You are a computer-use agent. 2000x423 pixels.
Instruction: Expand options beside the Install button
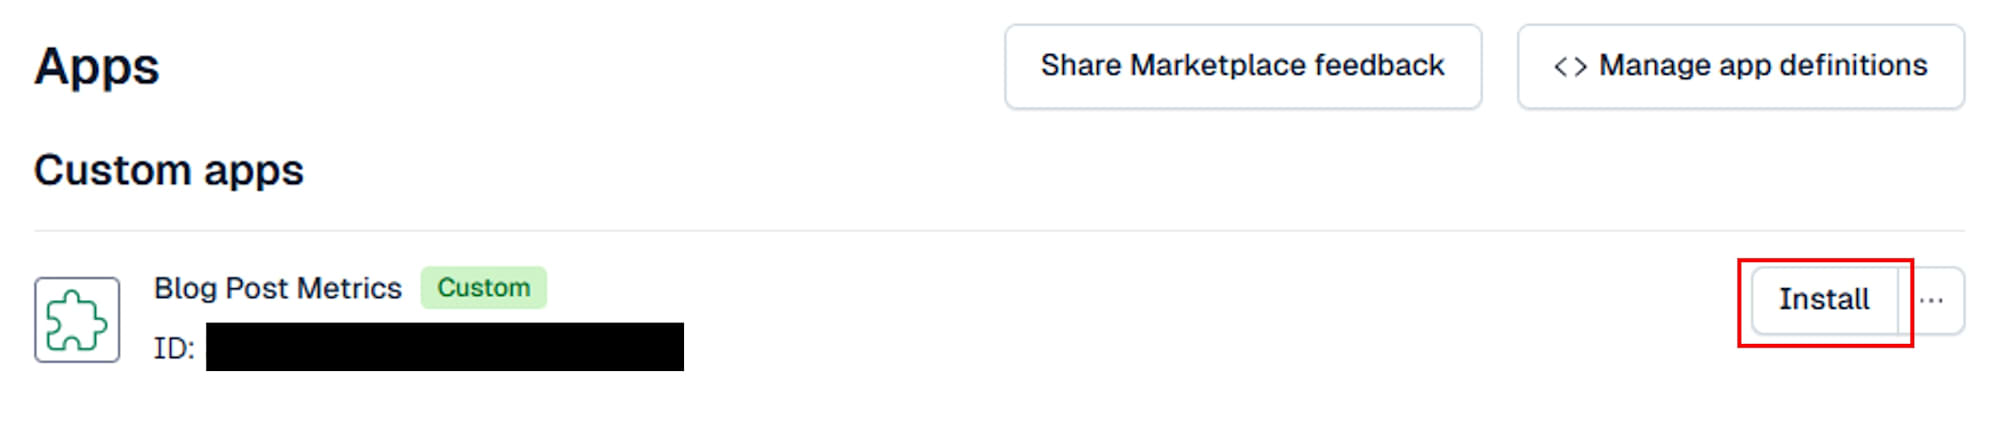pyautogui.click(x=1932, y=300)
